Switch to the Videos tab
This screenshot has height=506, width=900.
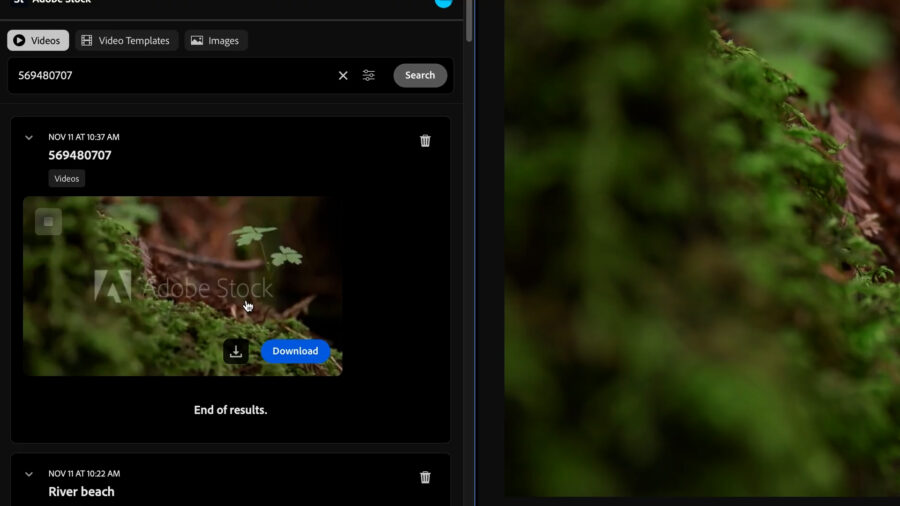click(38, 41)
